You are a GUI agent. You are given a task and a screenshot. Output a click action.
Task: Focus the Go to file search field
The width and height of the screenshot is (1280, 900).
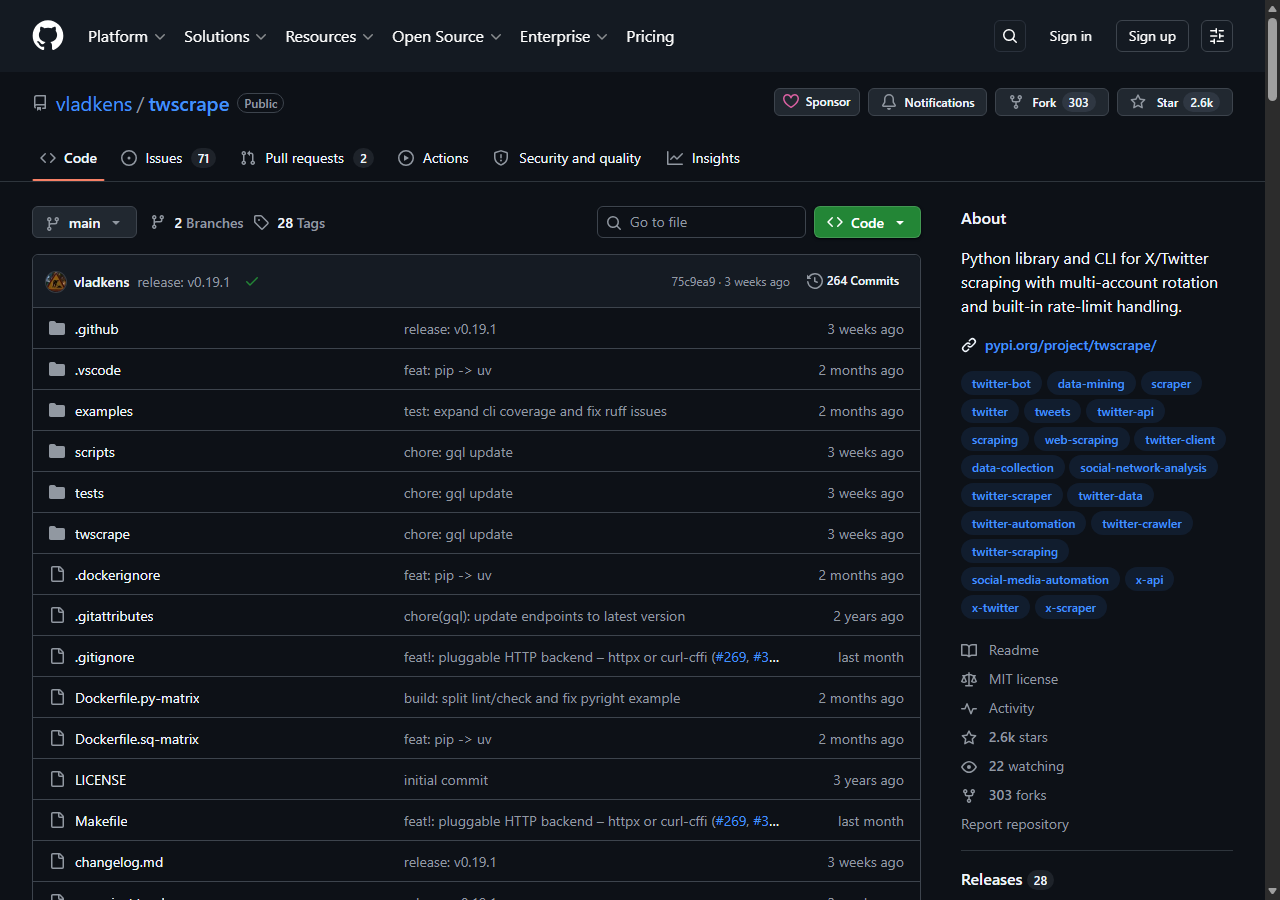click(701, 222)
